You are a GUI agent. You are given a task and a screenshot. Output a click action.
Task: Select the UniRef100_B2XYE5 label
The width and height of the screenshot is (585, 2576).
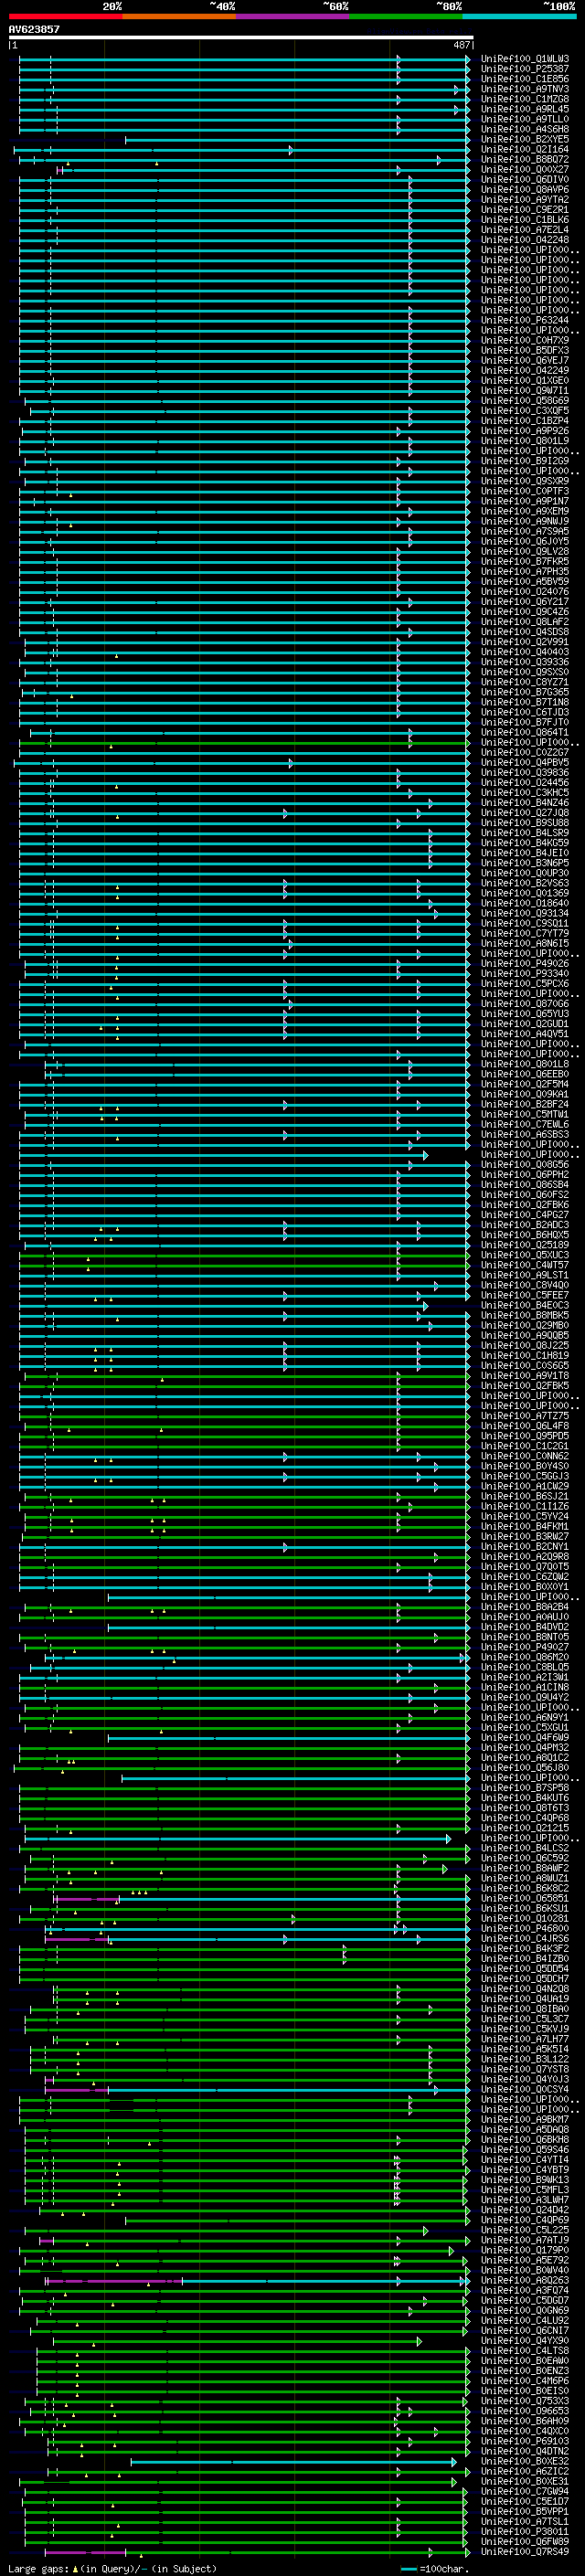coord(525,139)
